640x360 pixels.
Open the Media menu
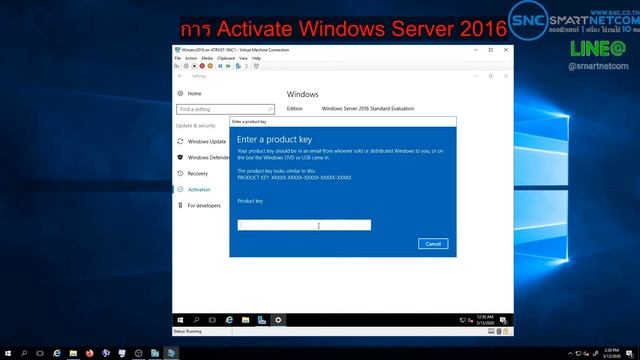[207, 58]
